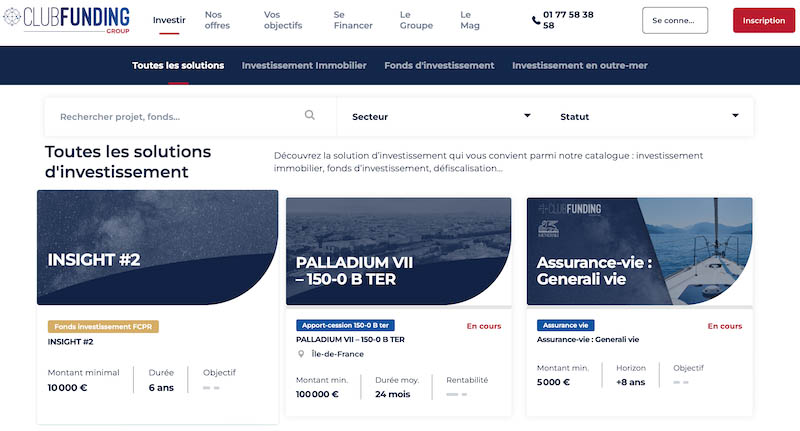Click the +8 ans horizon value

pyautogui.click(x=631, y=382)
